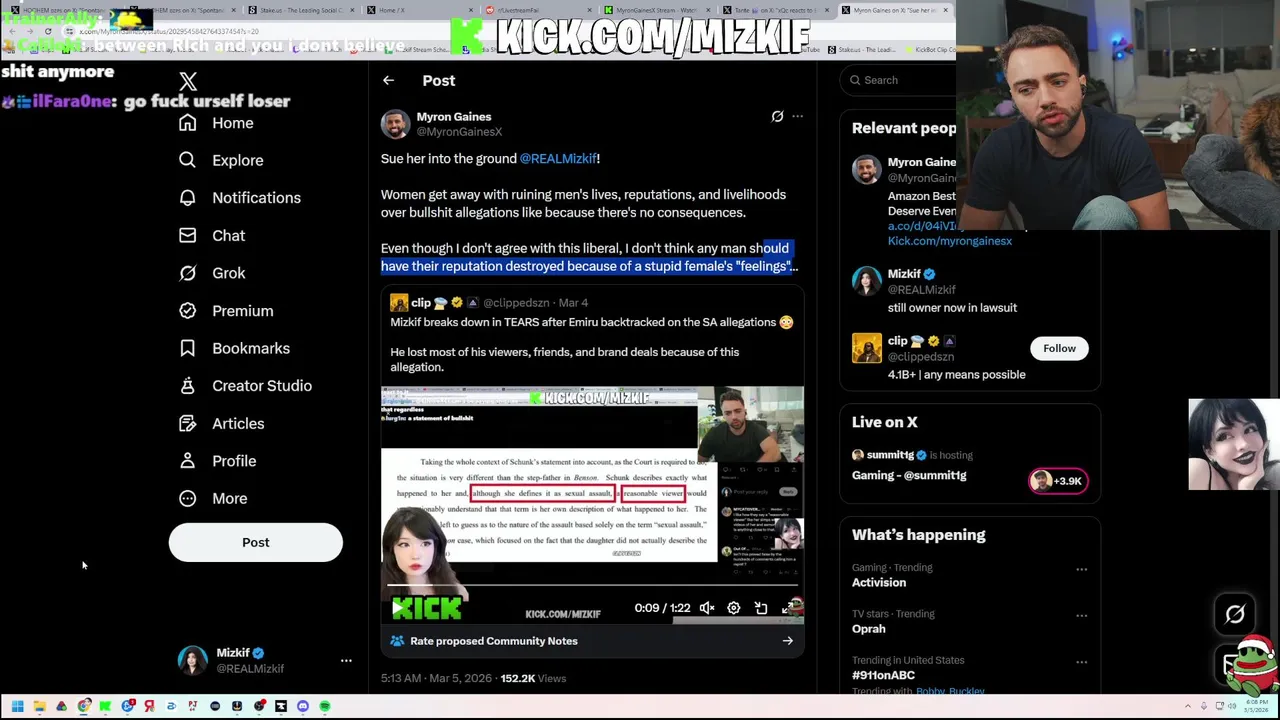Click the post timestamp 5:13 AM Mar 5
Screen dimensions: 1280x720
pos(436,679)
